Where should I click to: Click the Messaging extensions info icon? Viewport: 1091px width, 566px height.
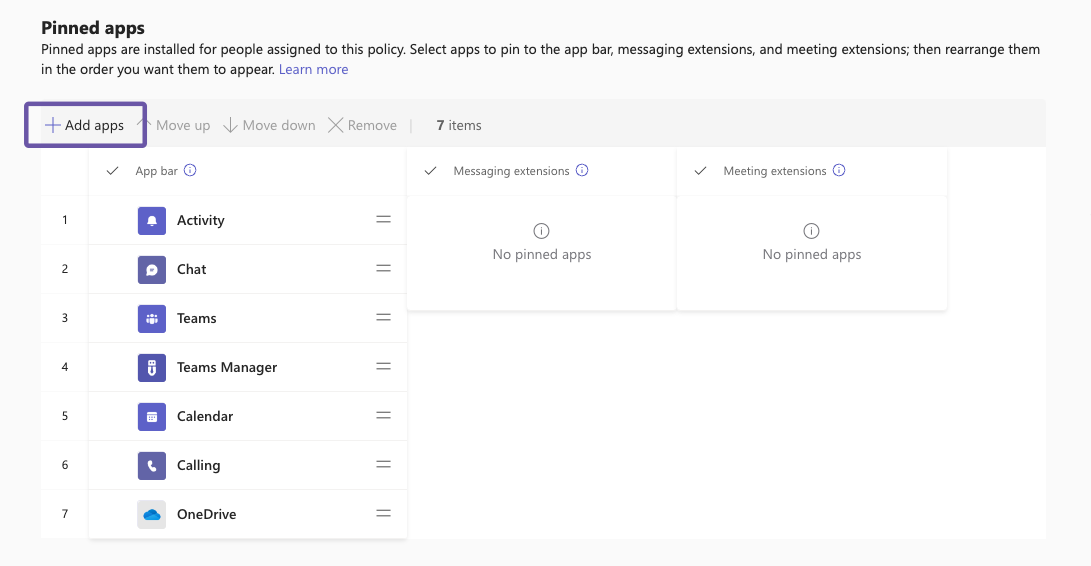point(582,171)
